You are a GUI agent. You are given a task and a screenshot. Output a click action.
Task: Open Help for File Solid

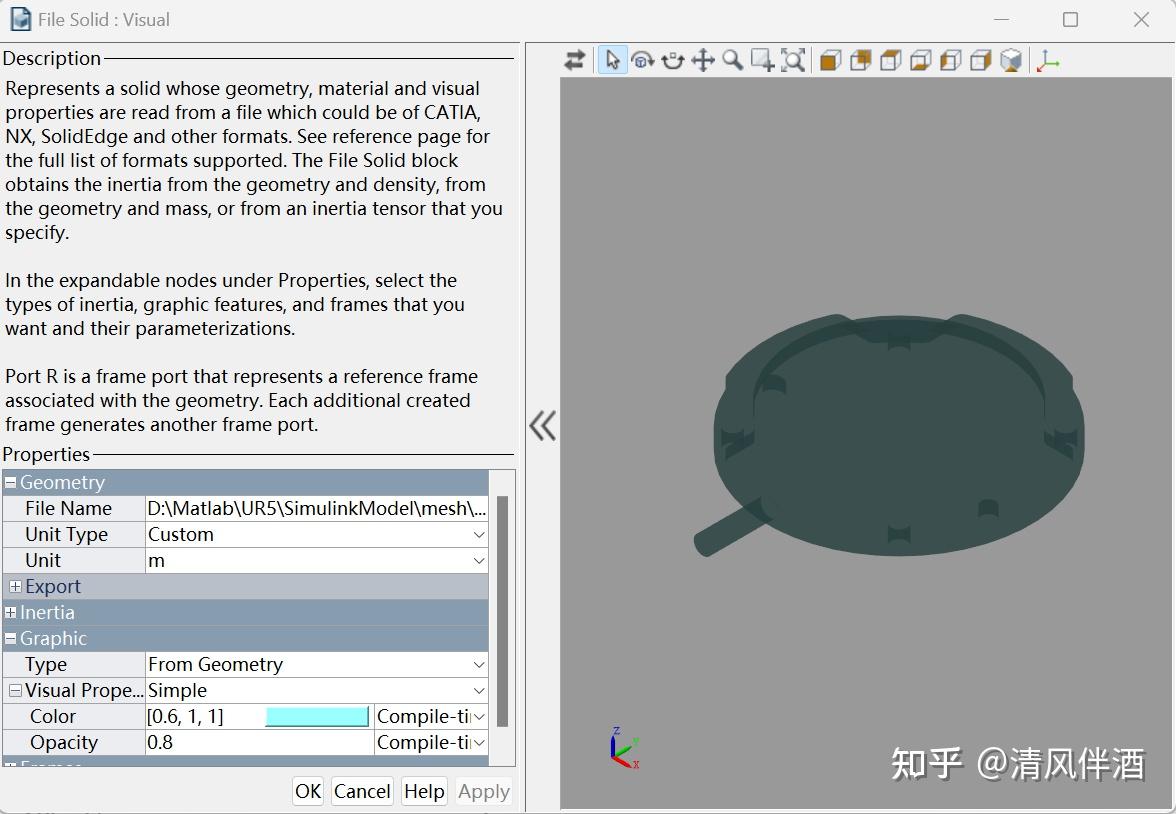[x=424, y=791]
